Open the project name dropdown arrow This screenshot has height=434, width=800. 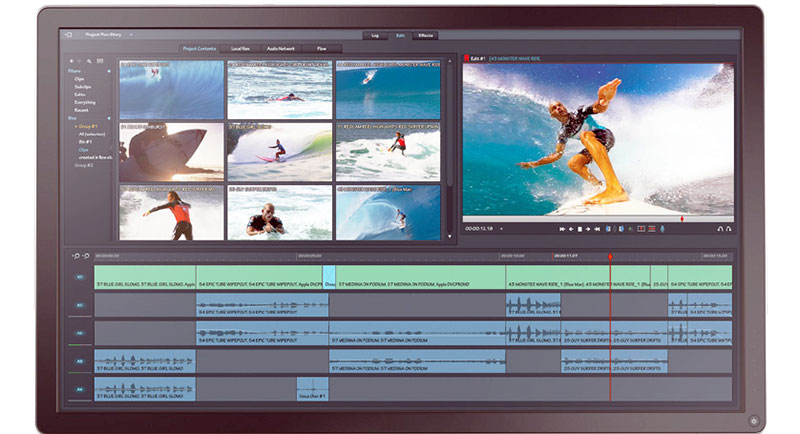tap(131, 35)
